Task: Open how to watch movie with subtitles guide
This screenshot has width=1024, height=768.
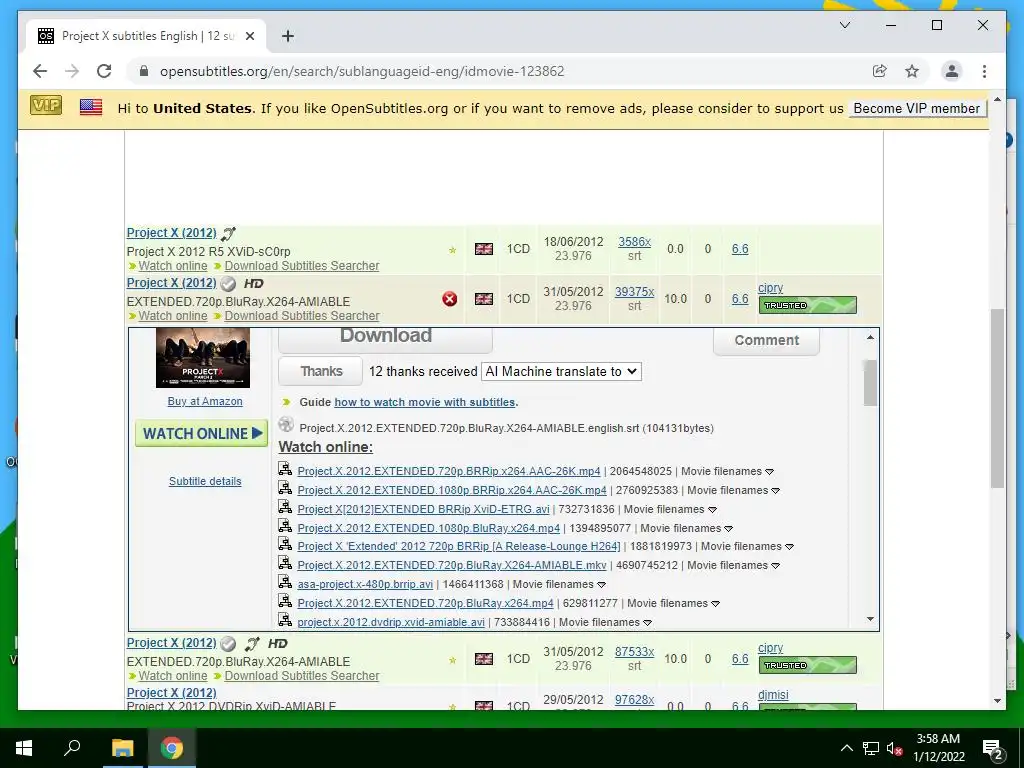Action: [x=425, y=402]
